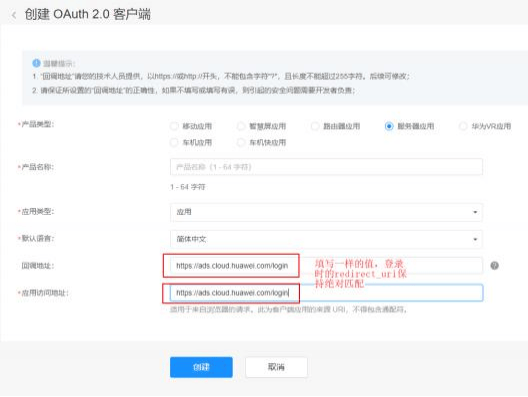Image resolution: width=528 pixels, height=397 pixels.
Task: Open the help icon beside 回调地址 field
Action: pyautogui.click(x=494, y=266)
